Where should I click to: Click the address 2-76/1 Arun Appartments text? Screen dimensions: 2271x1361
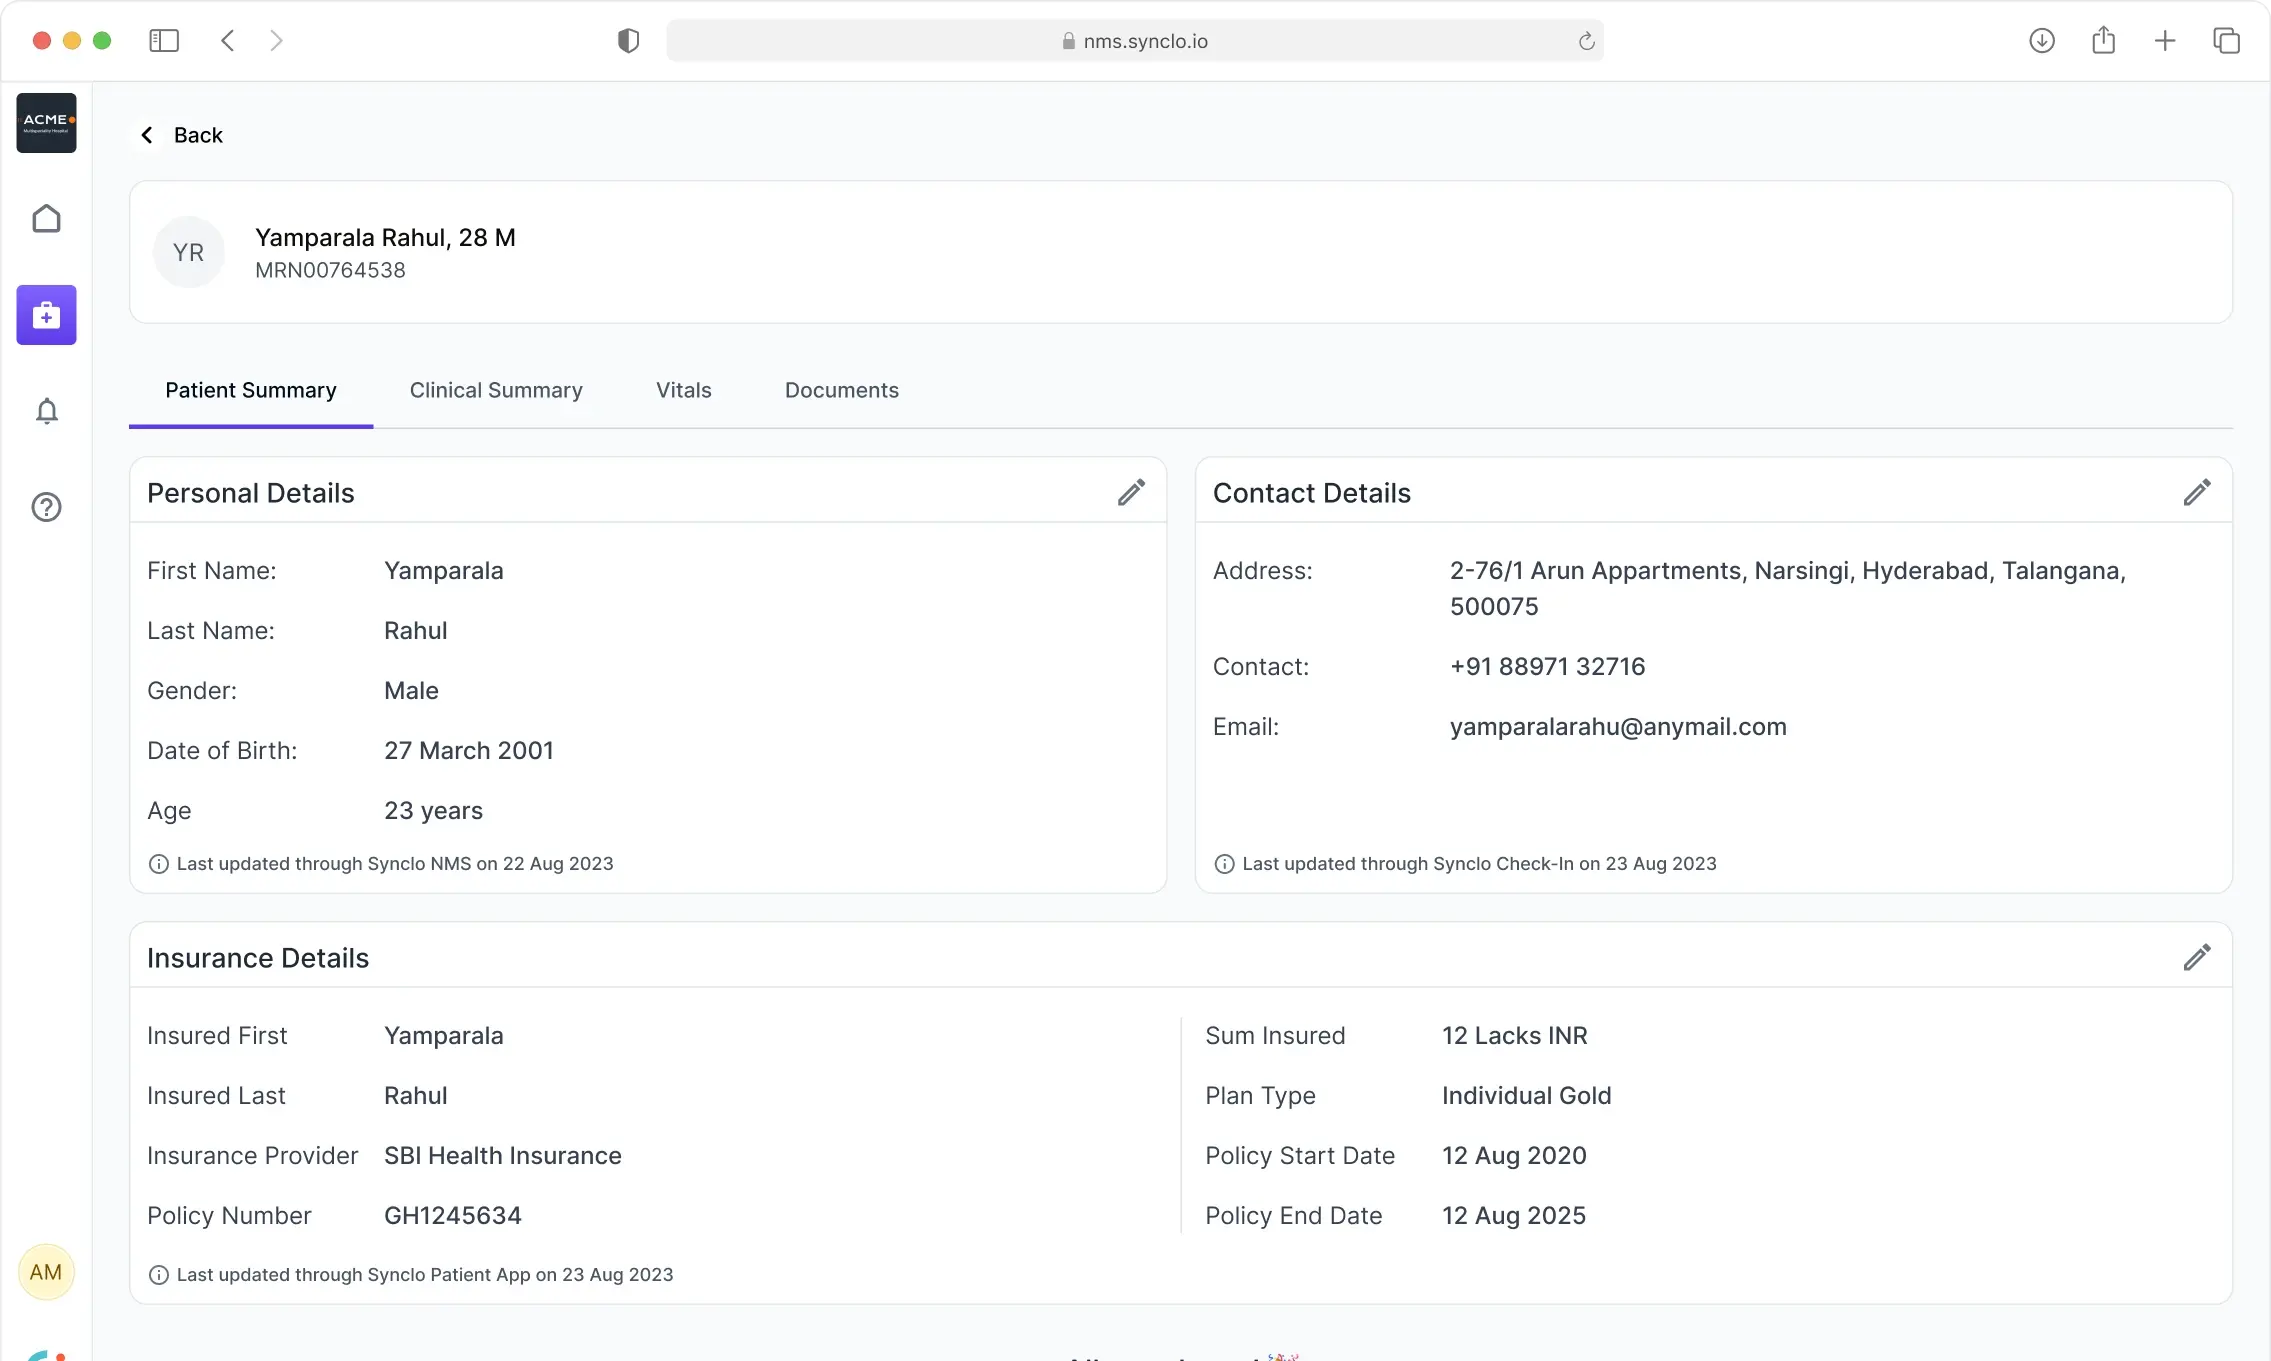[1788, 588]
